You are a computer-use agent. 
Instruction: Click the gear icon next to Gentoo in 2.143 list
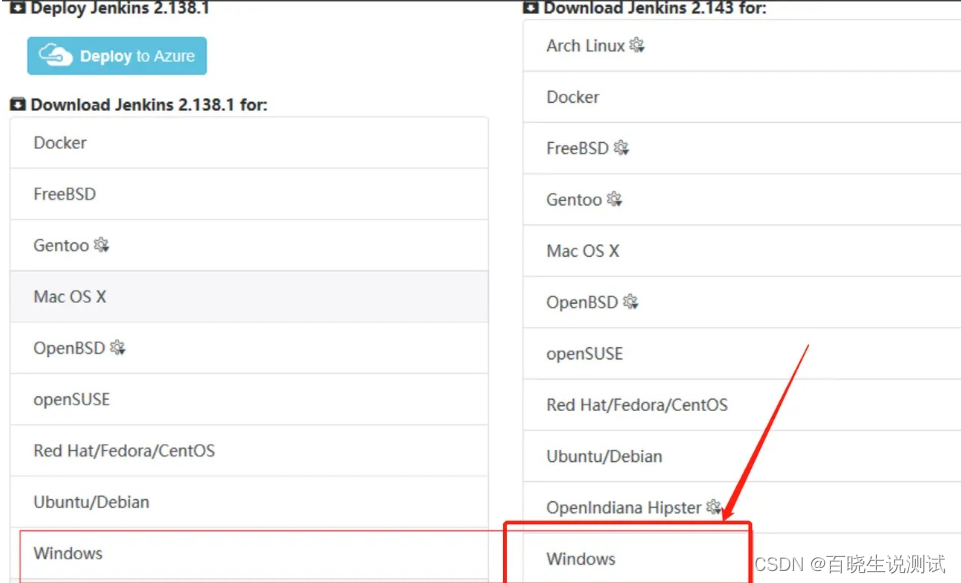(x=614, y=199)
